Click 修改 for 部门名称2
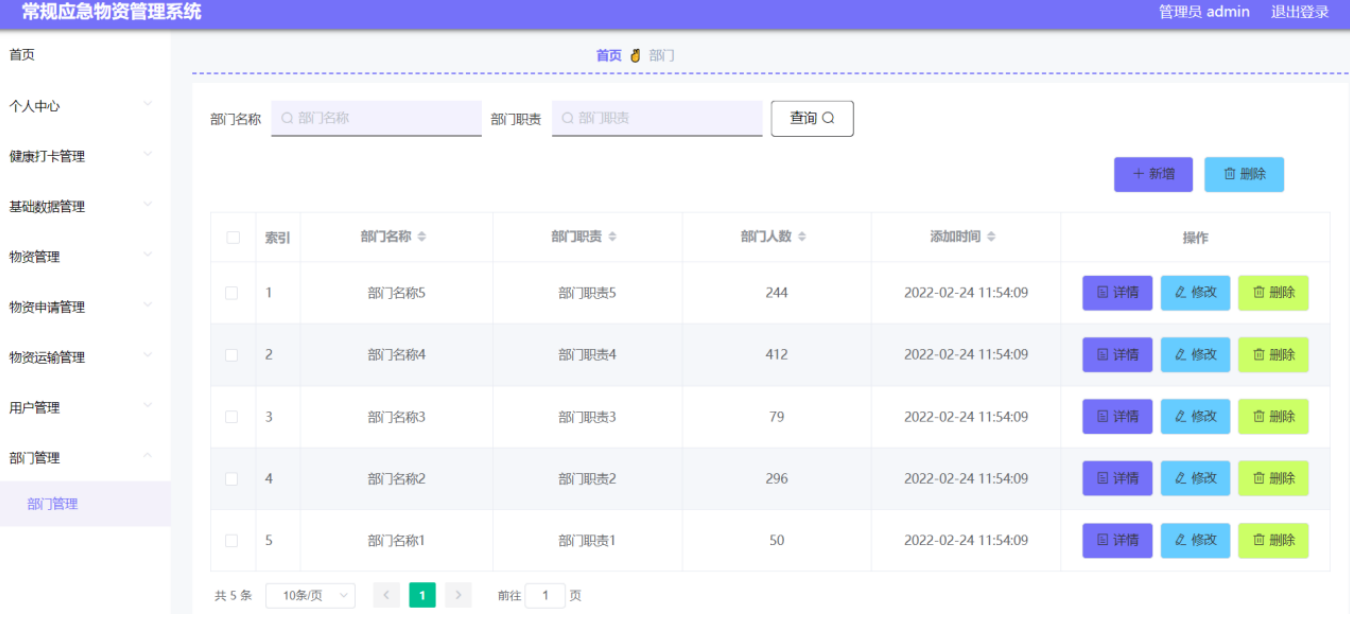This screenshot has height=619, width=1350. [1195, 479]
